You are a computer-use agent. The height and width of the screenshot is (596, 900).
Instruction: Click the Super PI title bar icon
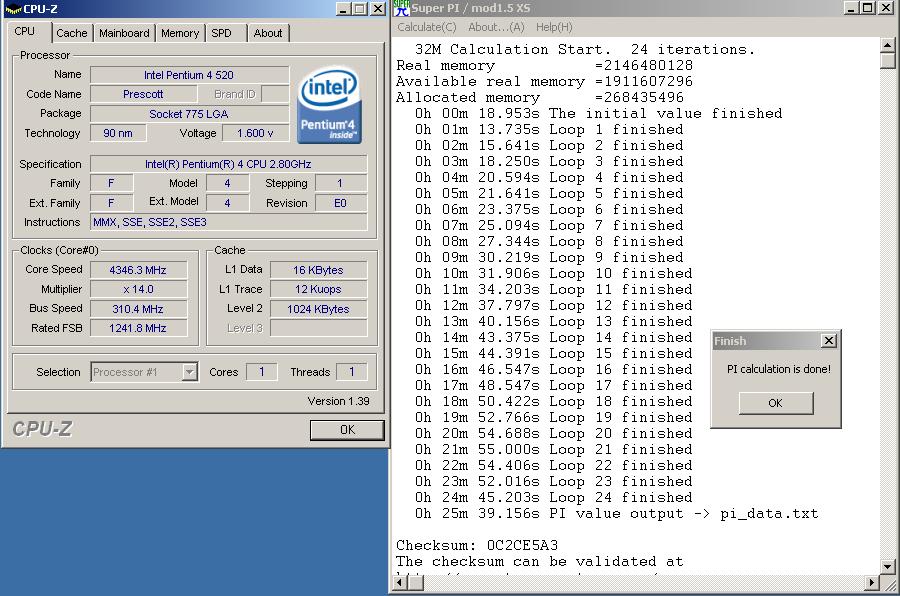[402, 8]
